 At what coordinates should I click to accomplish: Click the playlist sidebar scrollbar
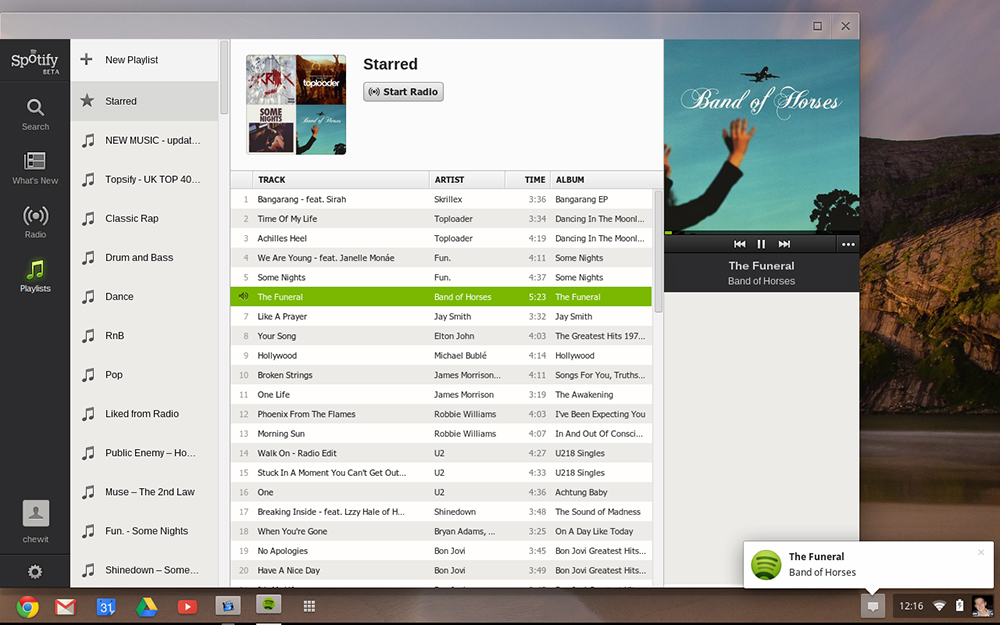(224, 77)
